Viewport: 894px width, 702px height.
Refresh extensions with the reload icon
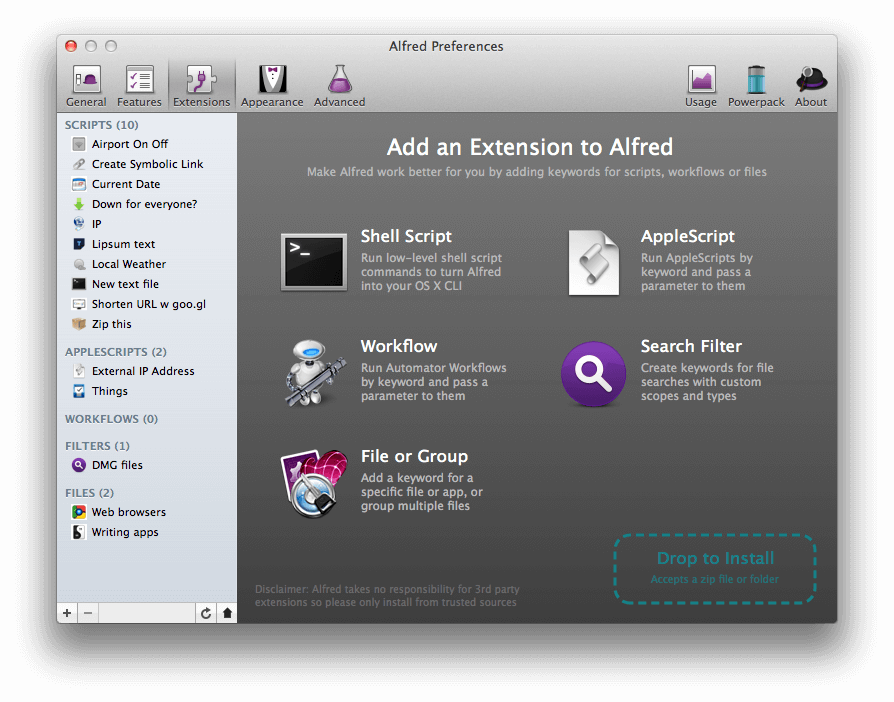point(206,612)
